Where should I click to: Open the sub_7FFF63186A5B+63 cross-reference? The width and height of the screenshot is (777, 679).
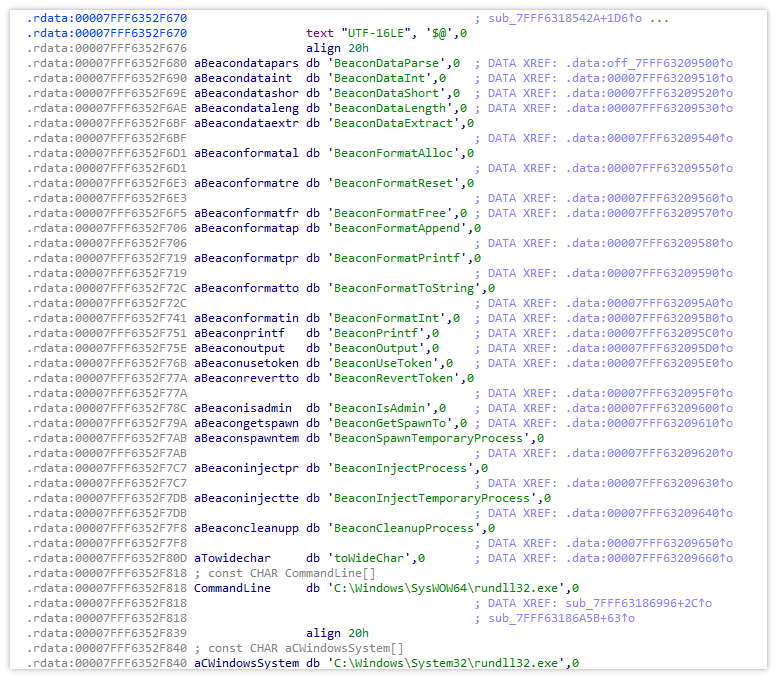click(563, 618)
